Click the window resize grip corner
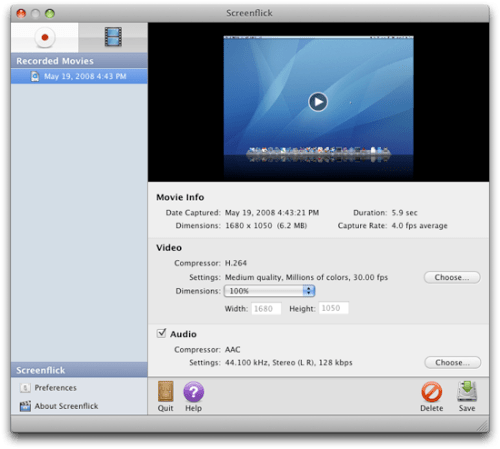This screenshot has width=500, height=449. pos(481,425)
